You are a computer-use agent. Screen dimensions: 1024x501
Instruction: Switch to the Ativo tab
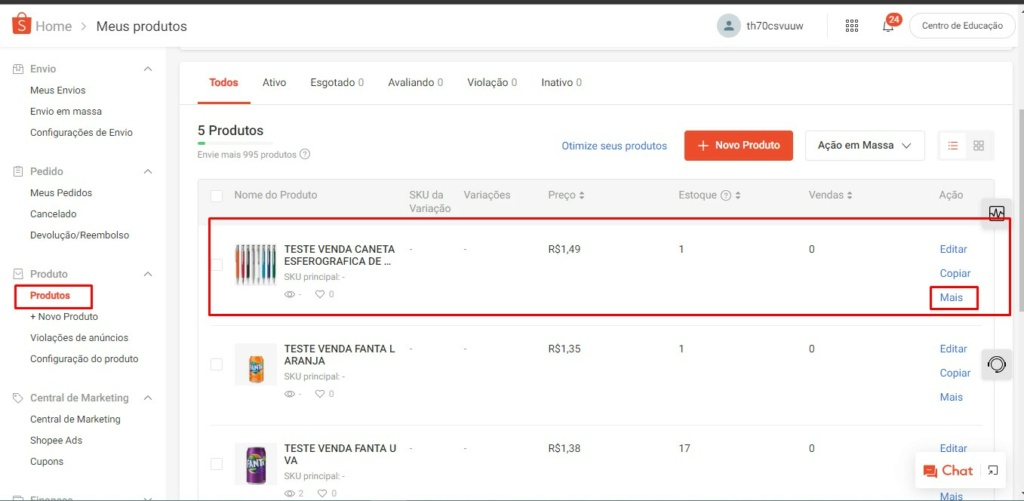coord(274,83)
